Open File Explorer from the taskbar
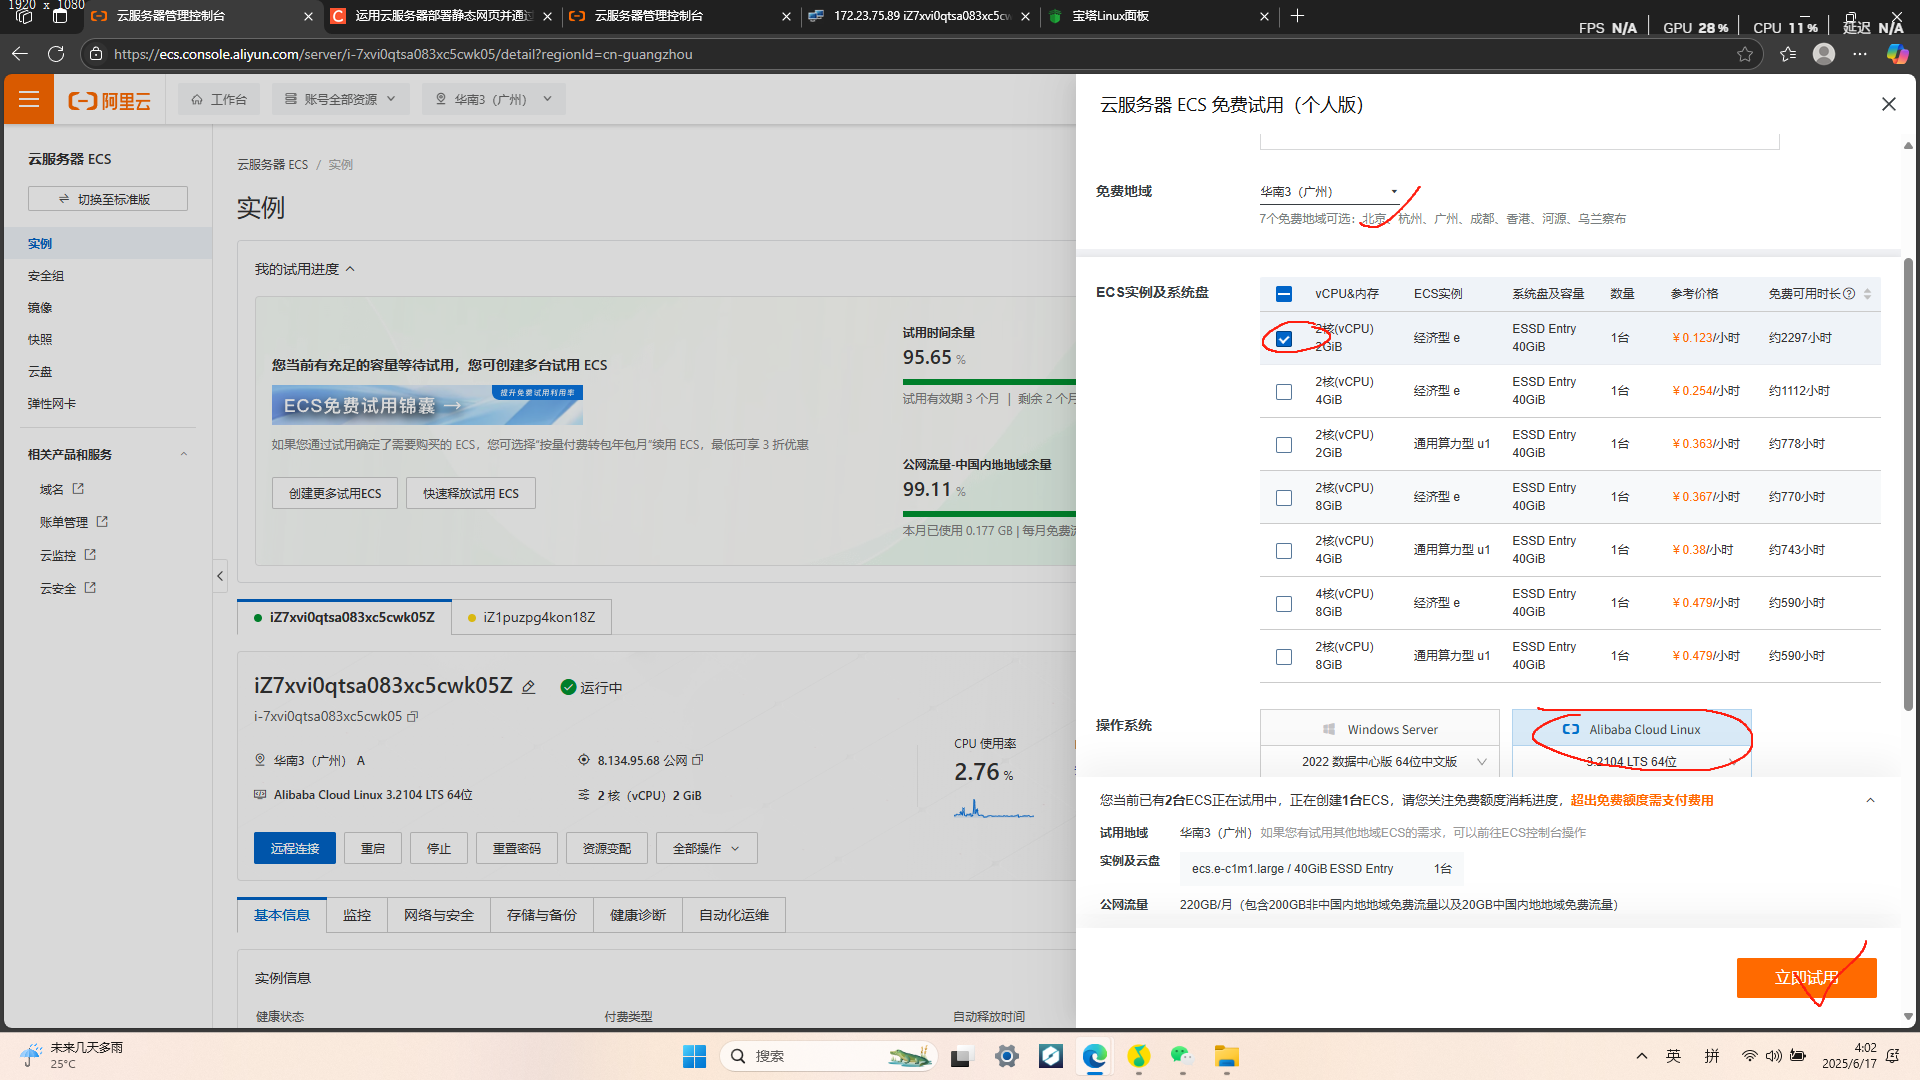Image resolution: width=1920 pixels, height=1080 pixels. 1227,1056
